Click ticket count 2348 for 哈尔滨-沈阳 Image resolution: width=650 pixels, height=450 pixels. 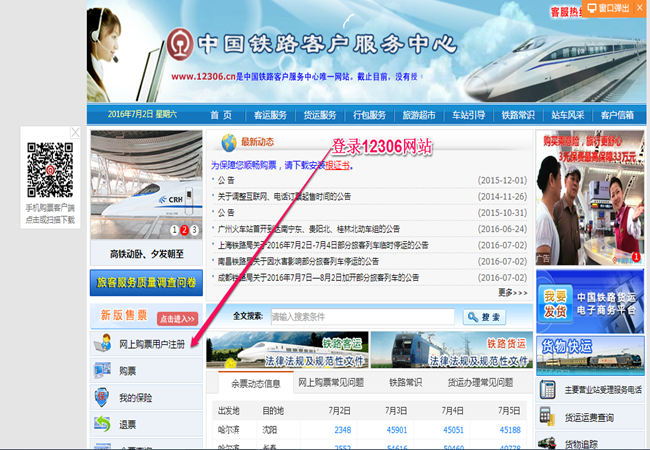click(342, 430)
